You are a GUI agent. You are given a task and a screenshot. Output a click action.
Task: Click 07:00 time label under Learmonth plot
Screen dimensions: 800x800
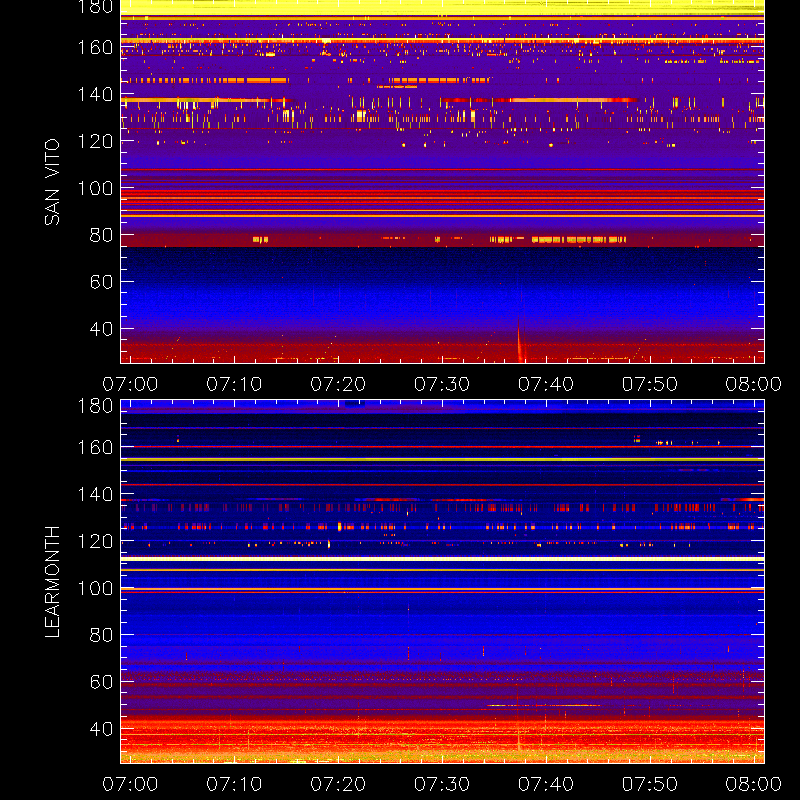tap(130, 784)
